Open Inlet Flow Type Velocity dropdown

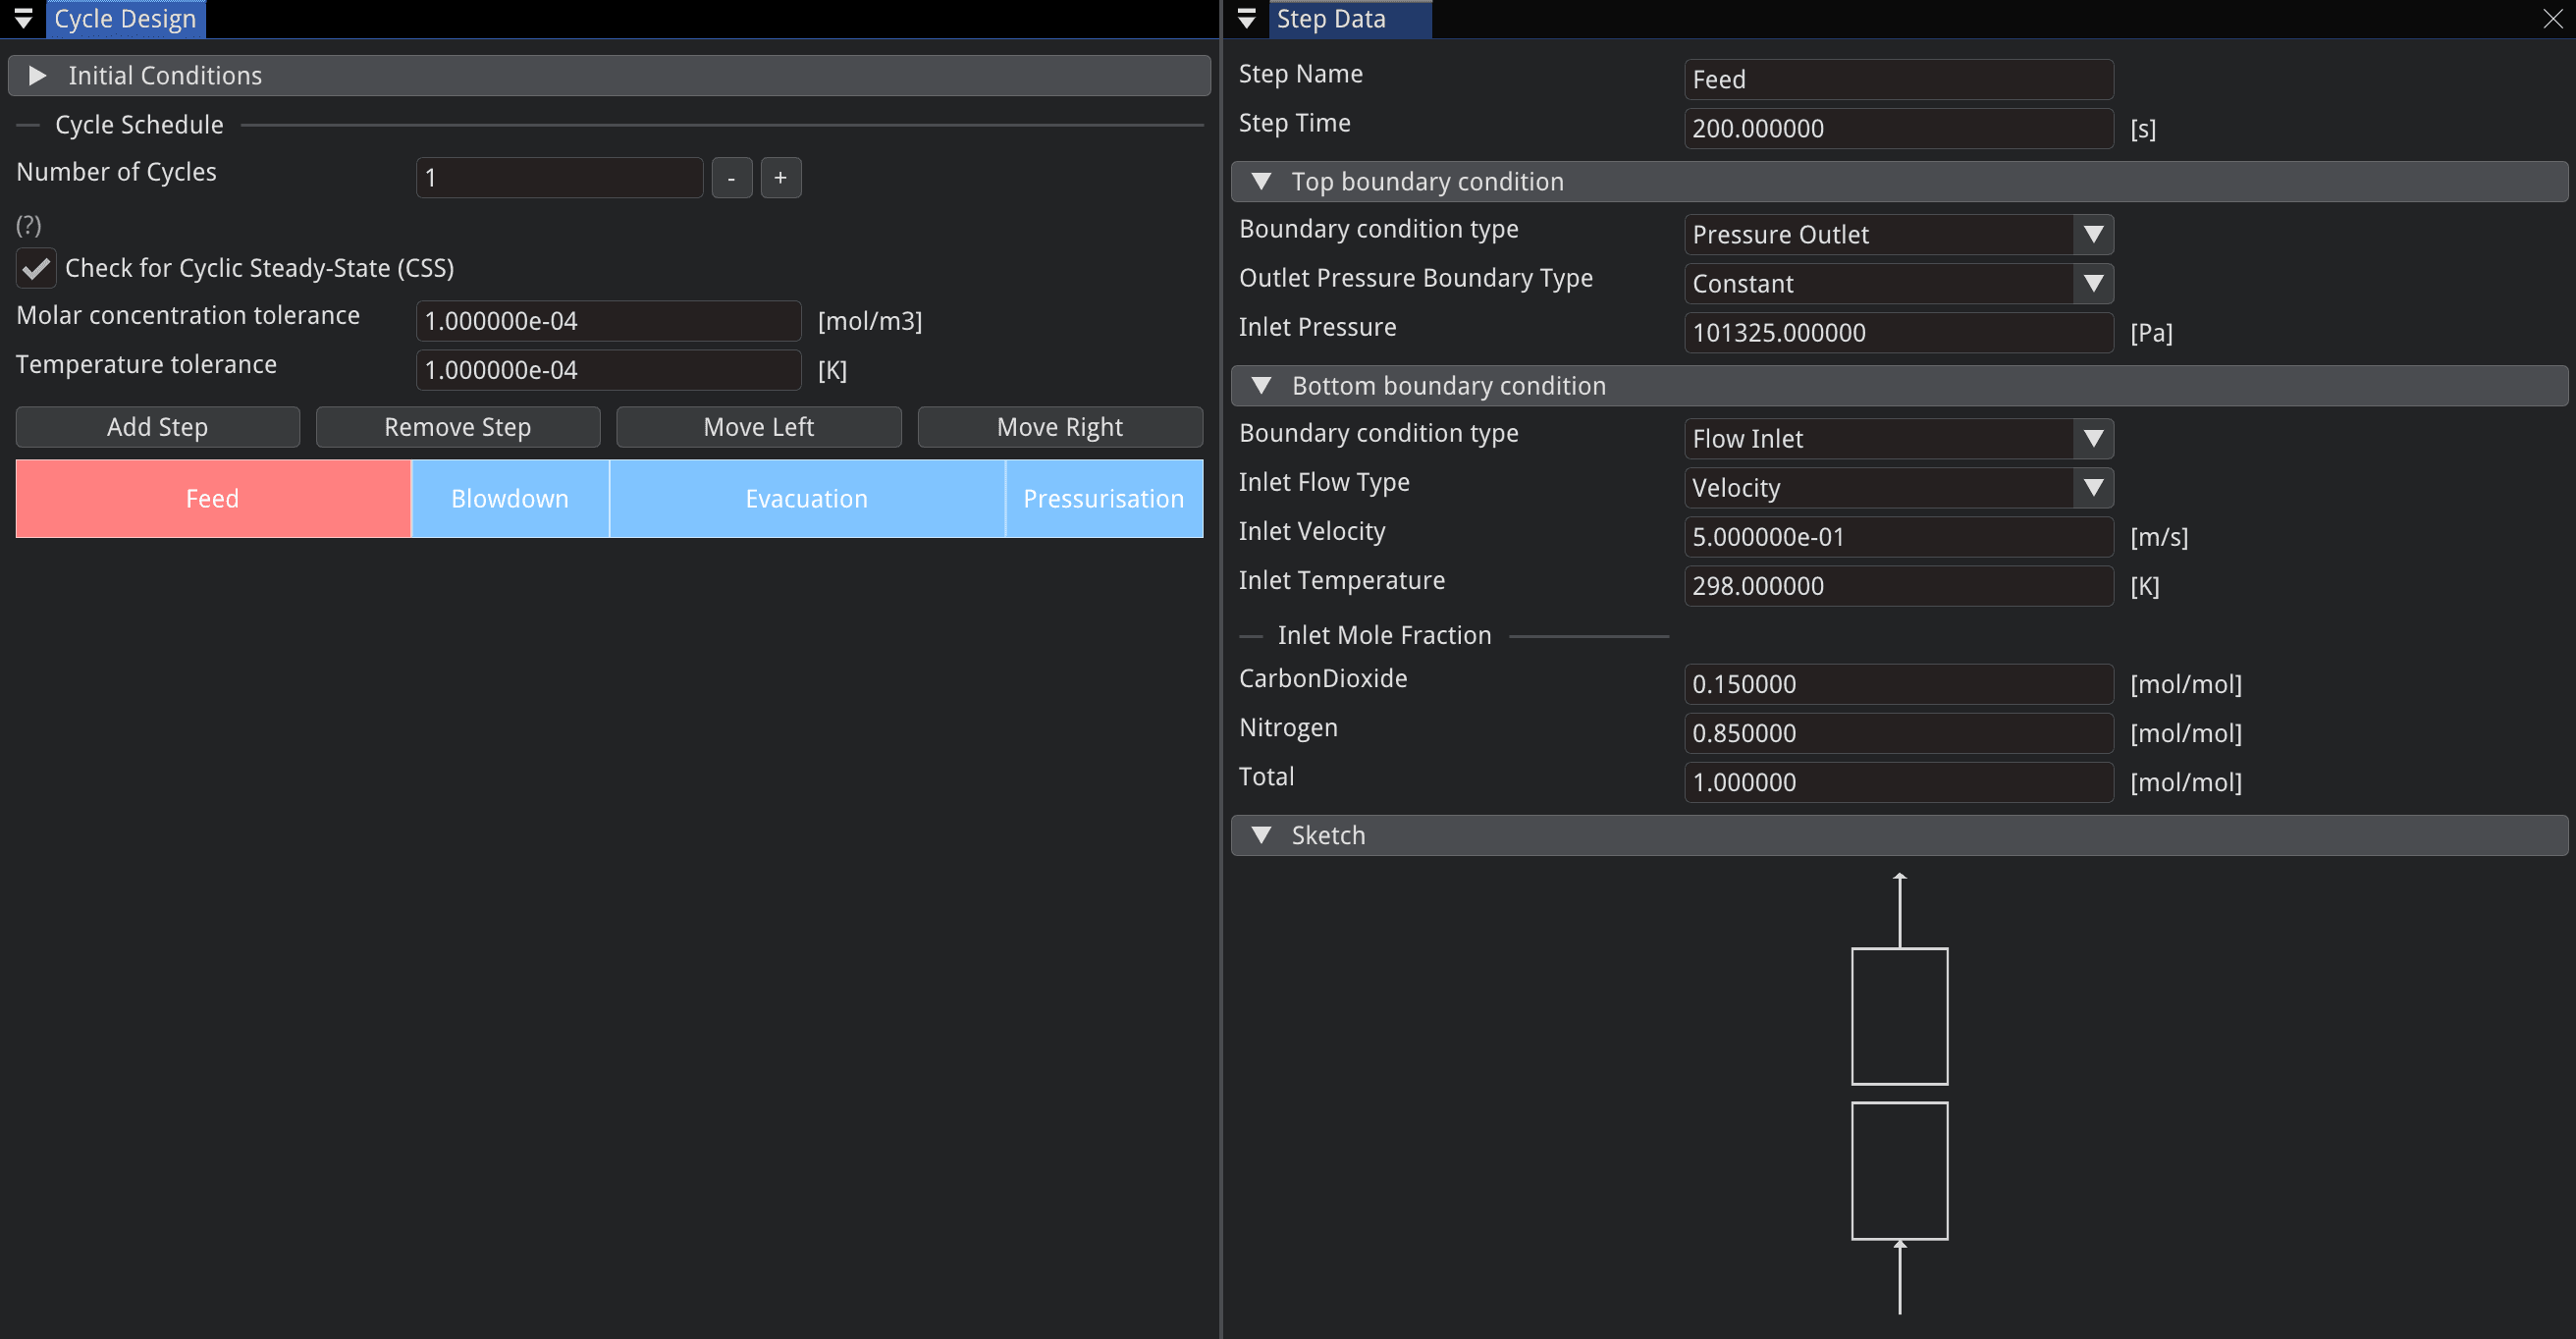(1899, 488)
